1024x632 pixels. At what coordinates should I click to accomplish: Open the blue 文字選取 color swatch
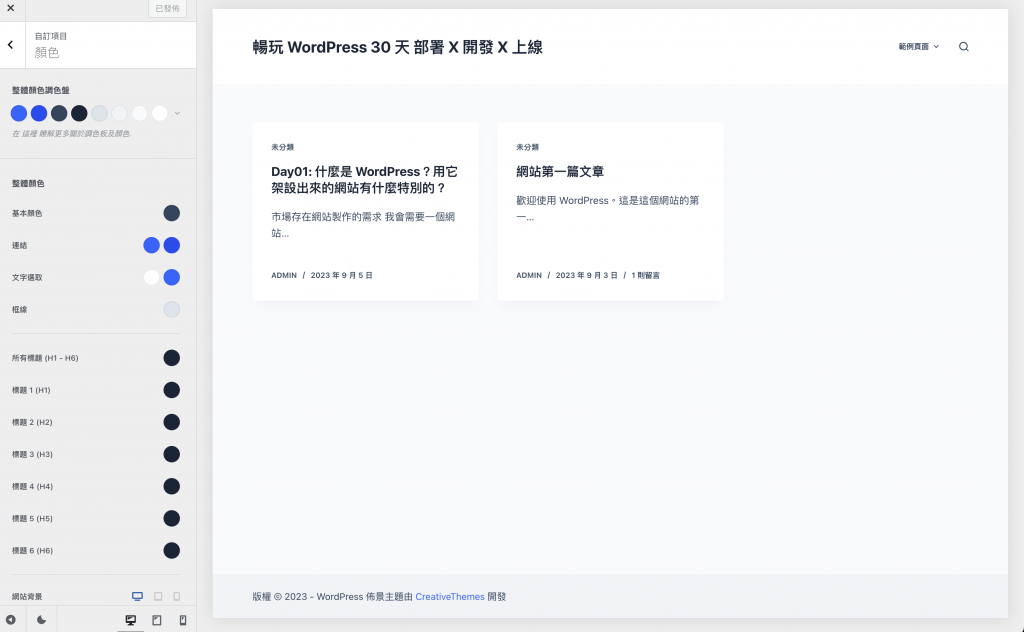pyautogui.click(x=172, y=277)
